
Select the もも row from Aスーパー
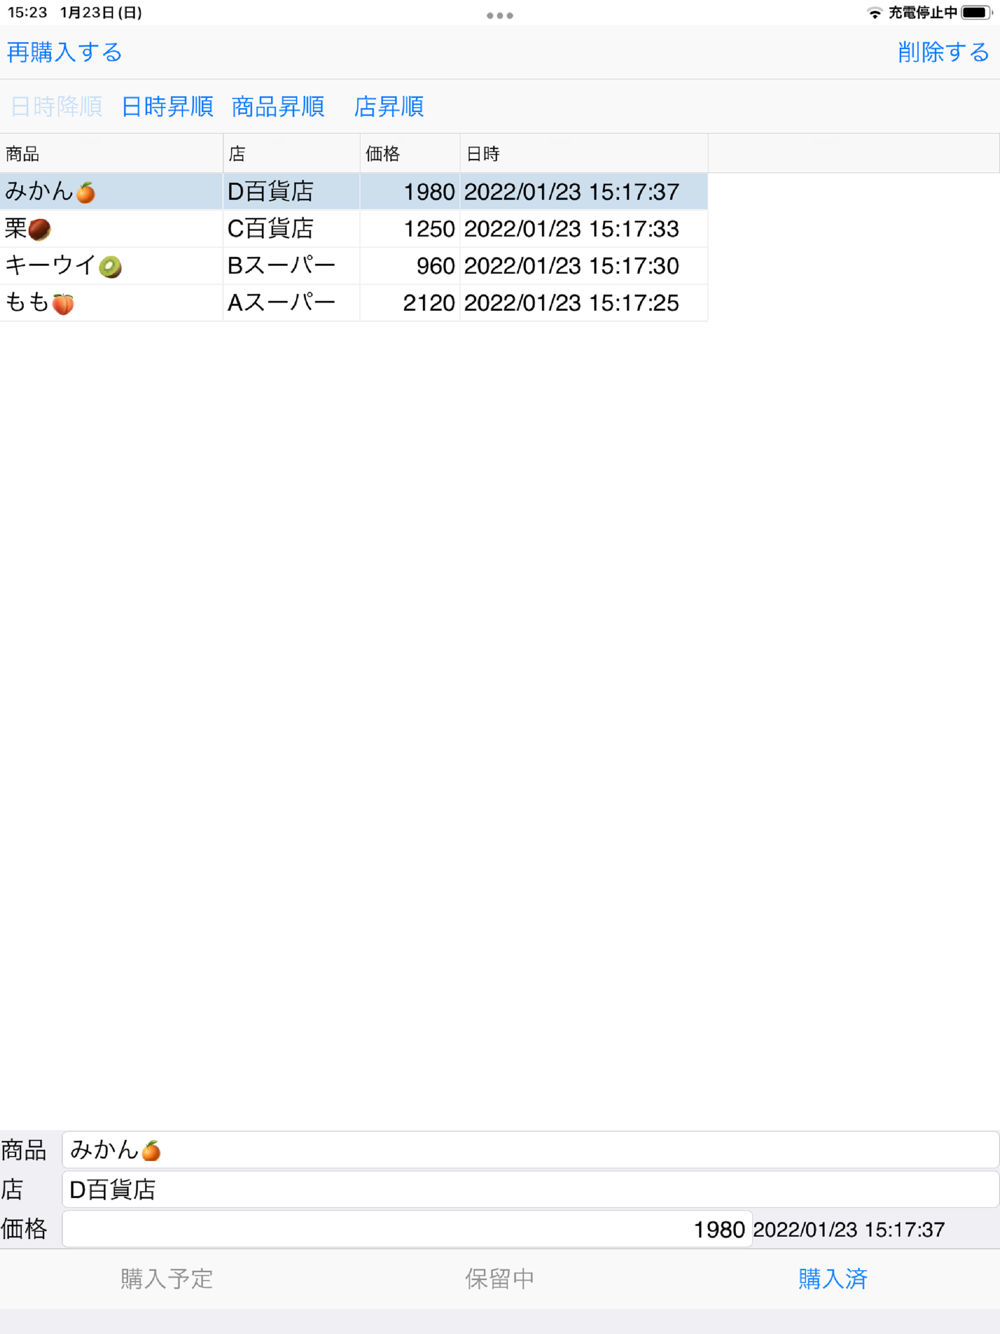click(x=354, y=302)
